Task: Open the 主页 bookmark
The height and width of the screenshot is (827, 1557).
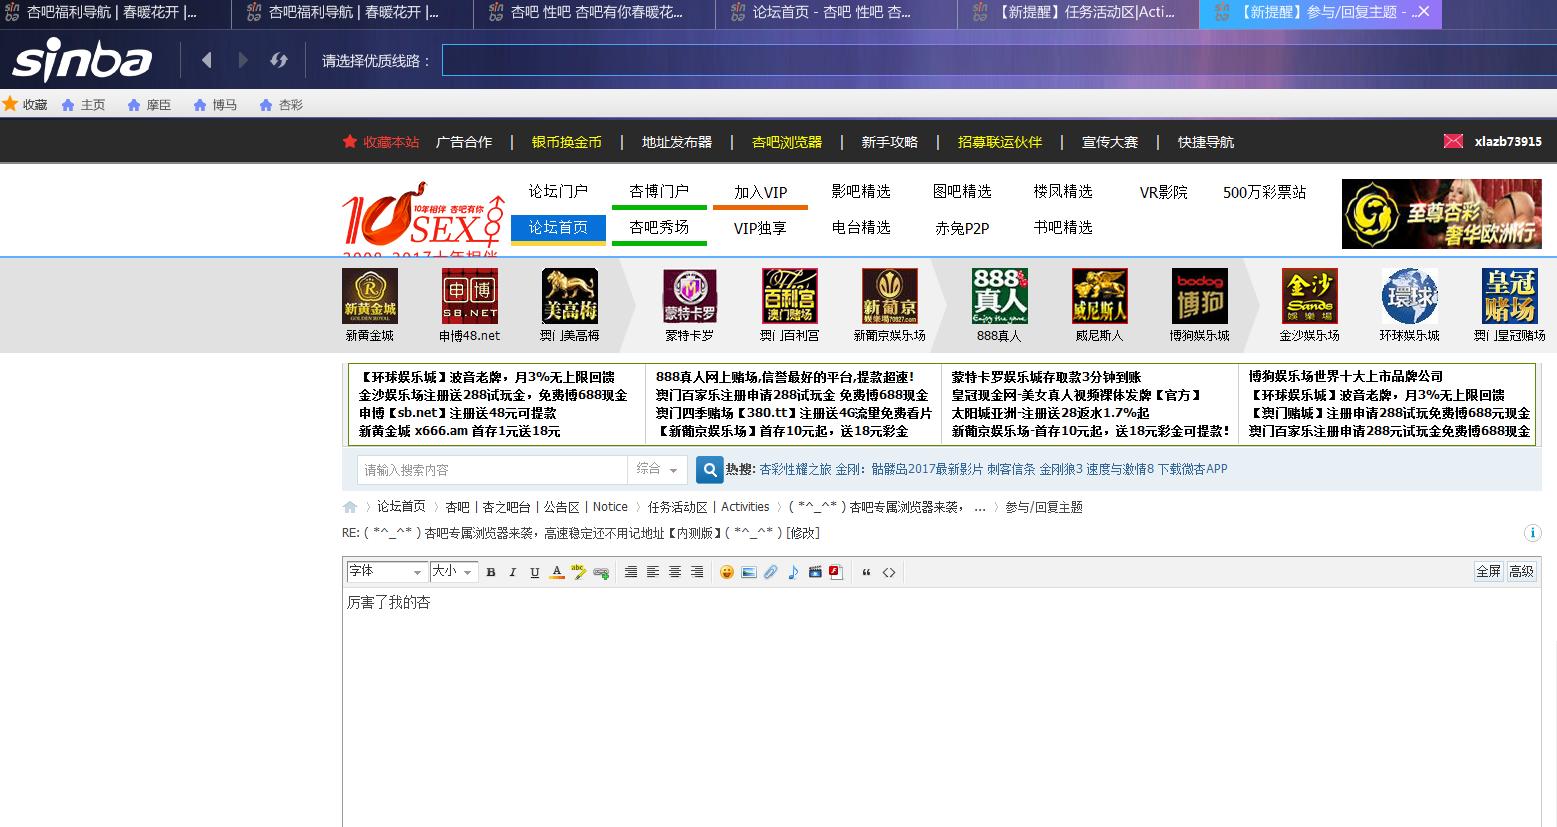Action: pos(83,104)
